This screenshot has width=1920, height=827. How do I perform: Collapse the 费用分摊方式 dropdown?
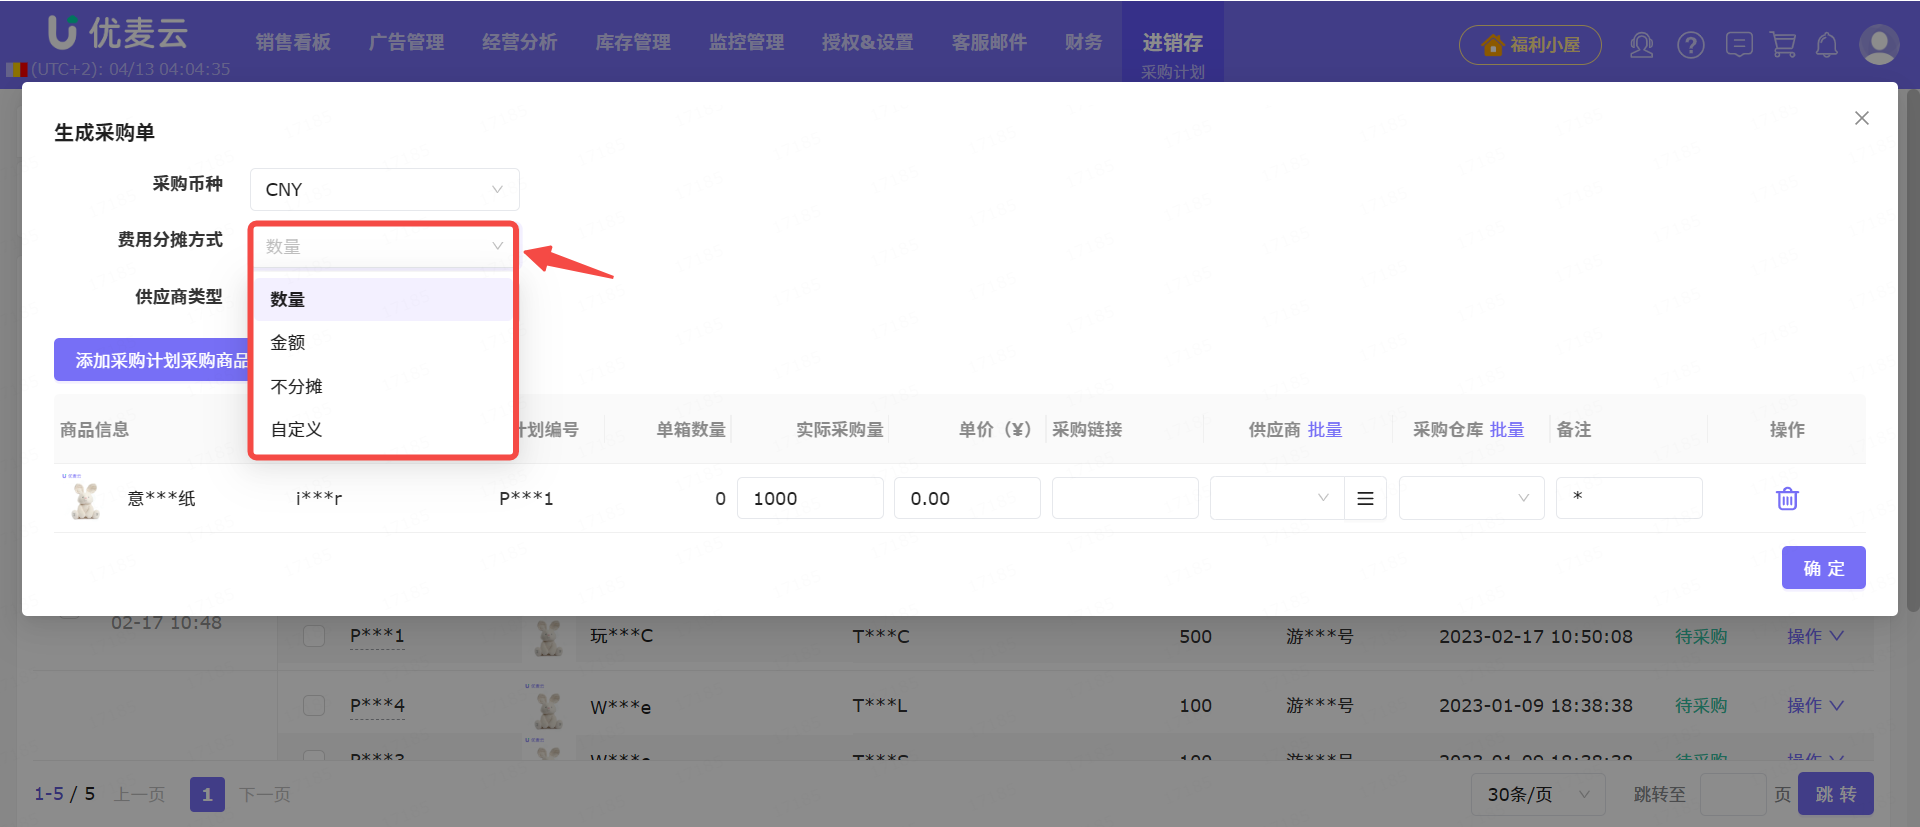coord(384,246)
